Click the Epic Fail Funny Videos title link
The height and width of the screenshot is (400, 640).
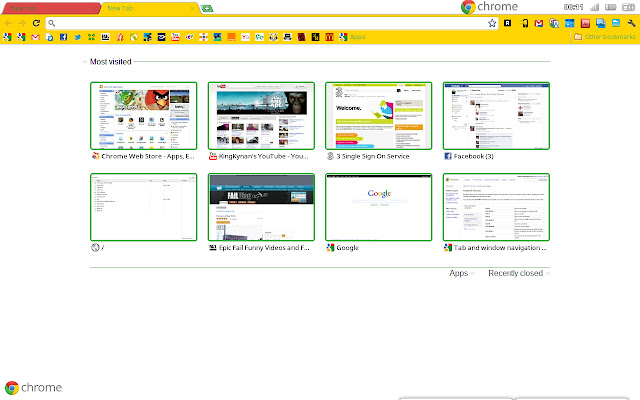point(264,248)
